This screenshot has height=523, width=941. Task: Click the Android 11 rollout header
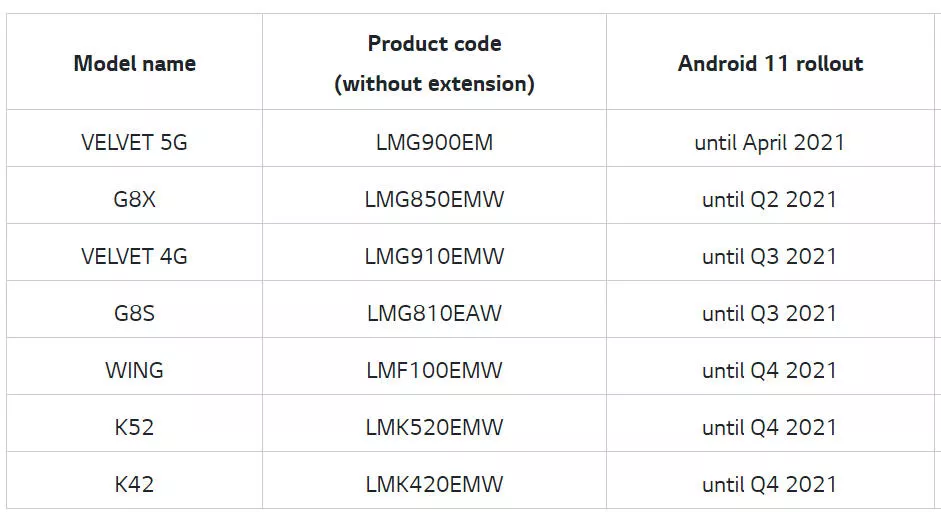771,63
